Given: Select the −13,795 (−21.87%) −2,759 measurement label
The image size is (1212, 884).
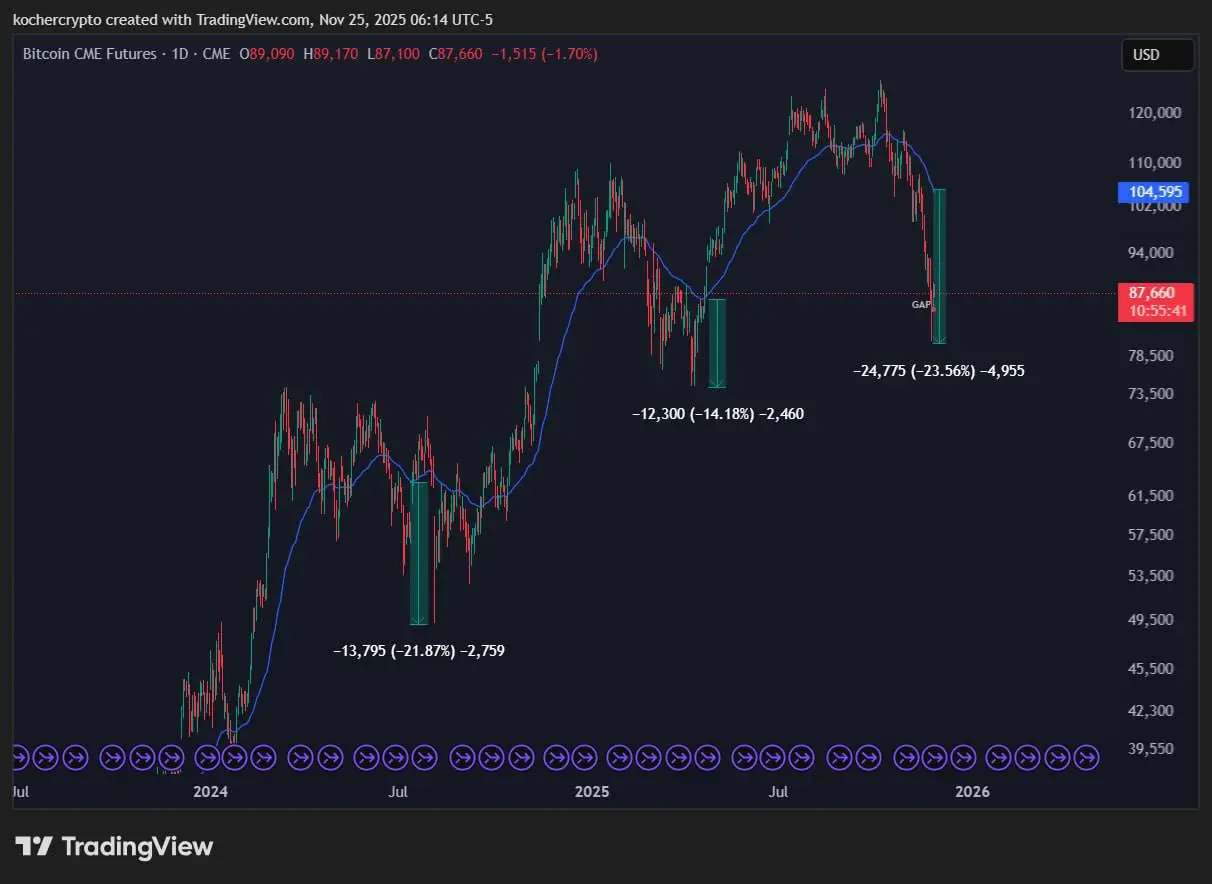Looking at the screenshot, I should pos(418,651).
